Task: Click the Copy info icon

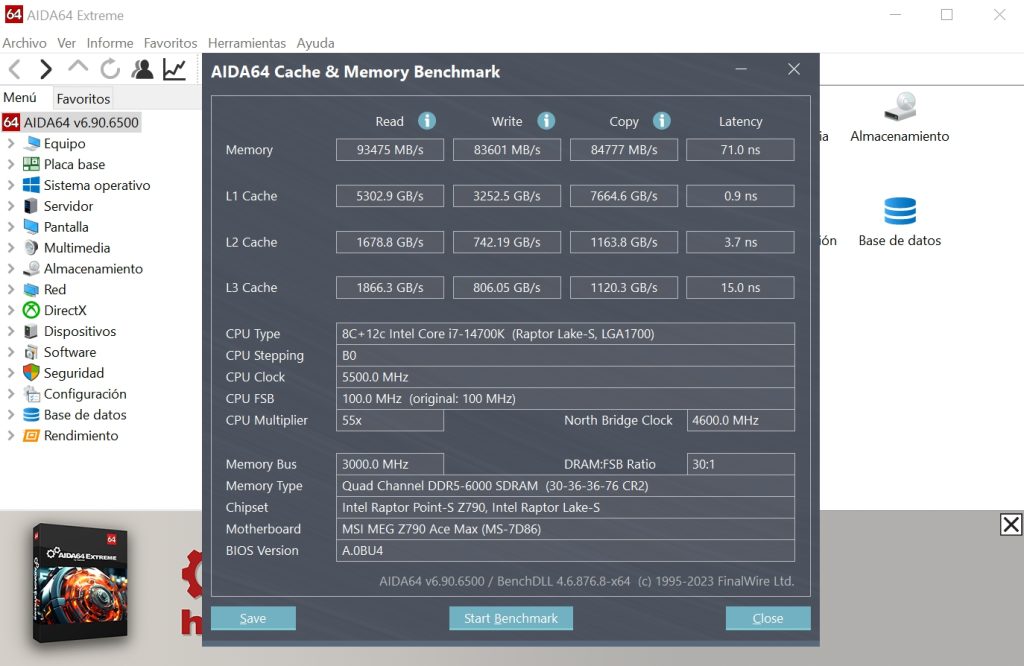Action: point(662,121)
